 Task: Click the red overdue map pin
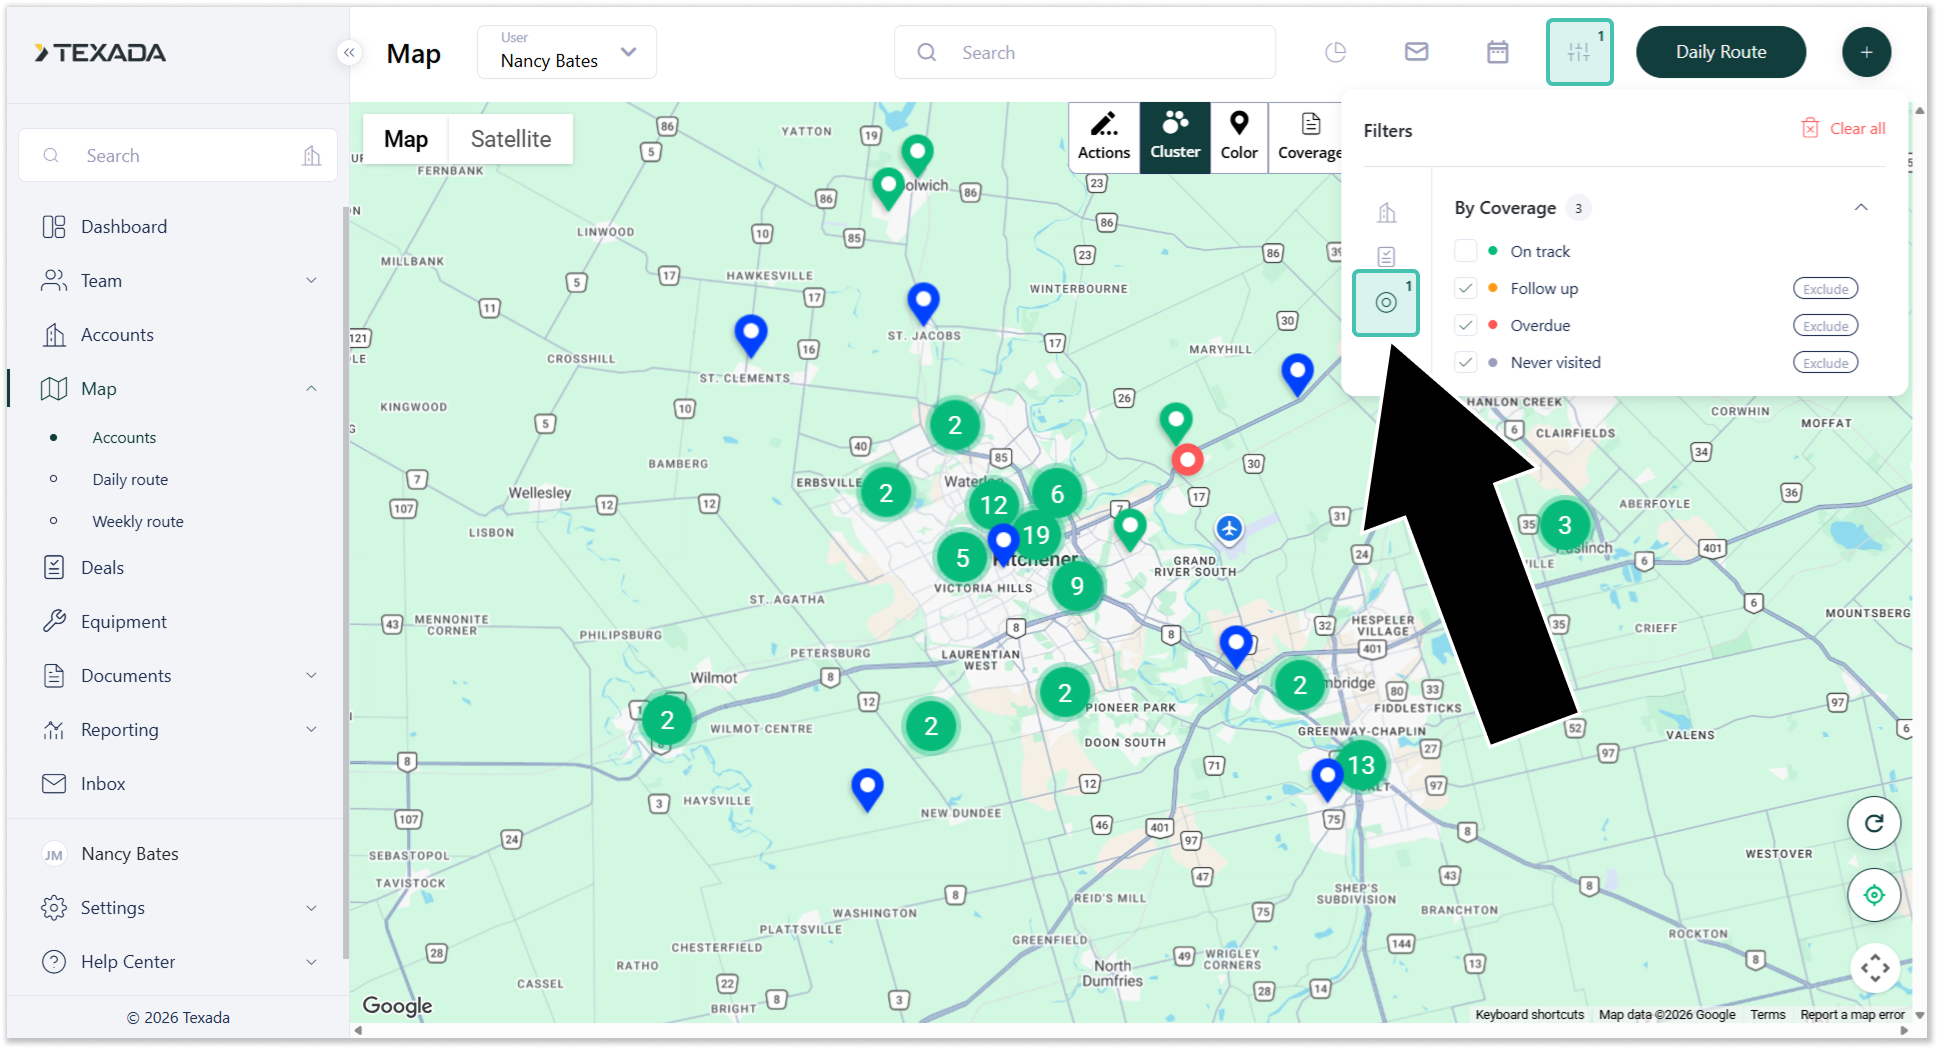coord(1187,460)
